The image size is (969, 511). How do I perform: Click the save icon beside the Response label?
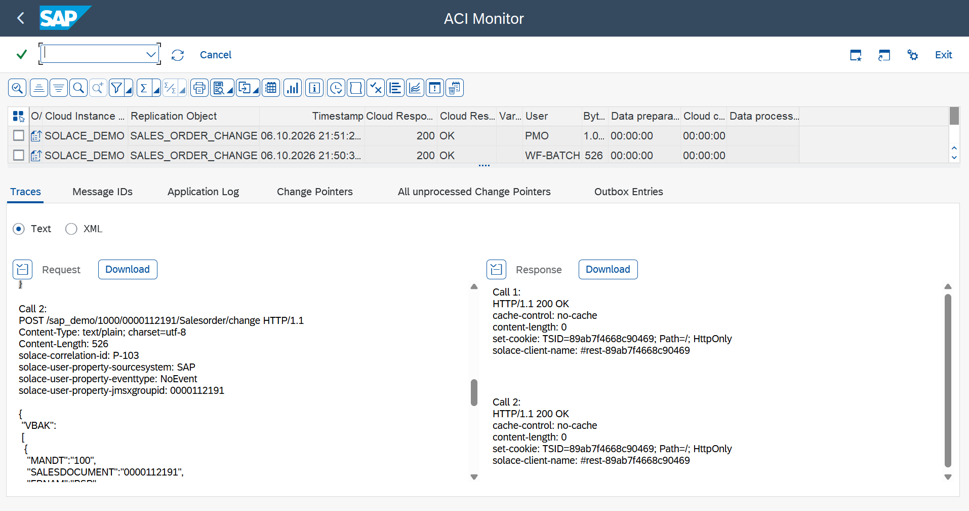point(496,269)
